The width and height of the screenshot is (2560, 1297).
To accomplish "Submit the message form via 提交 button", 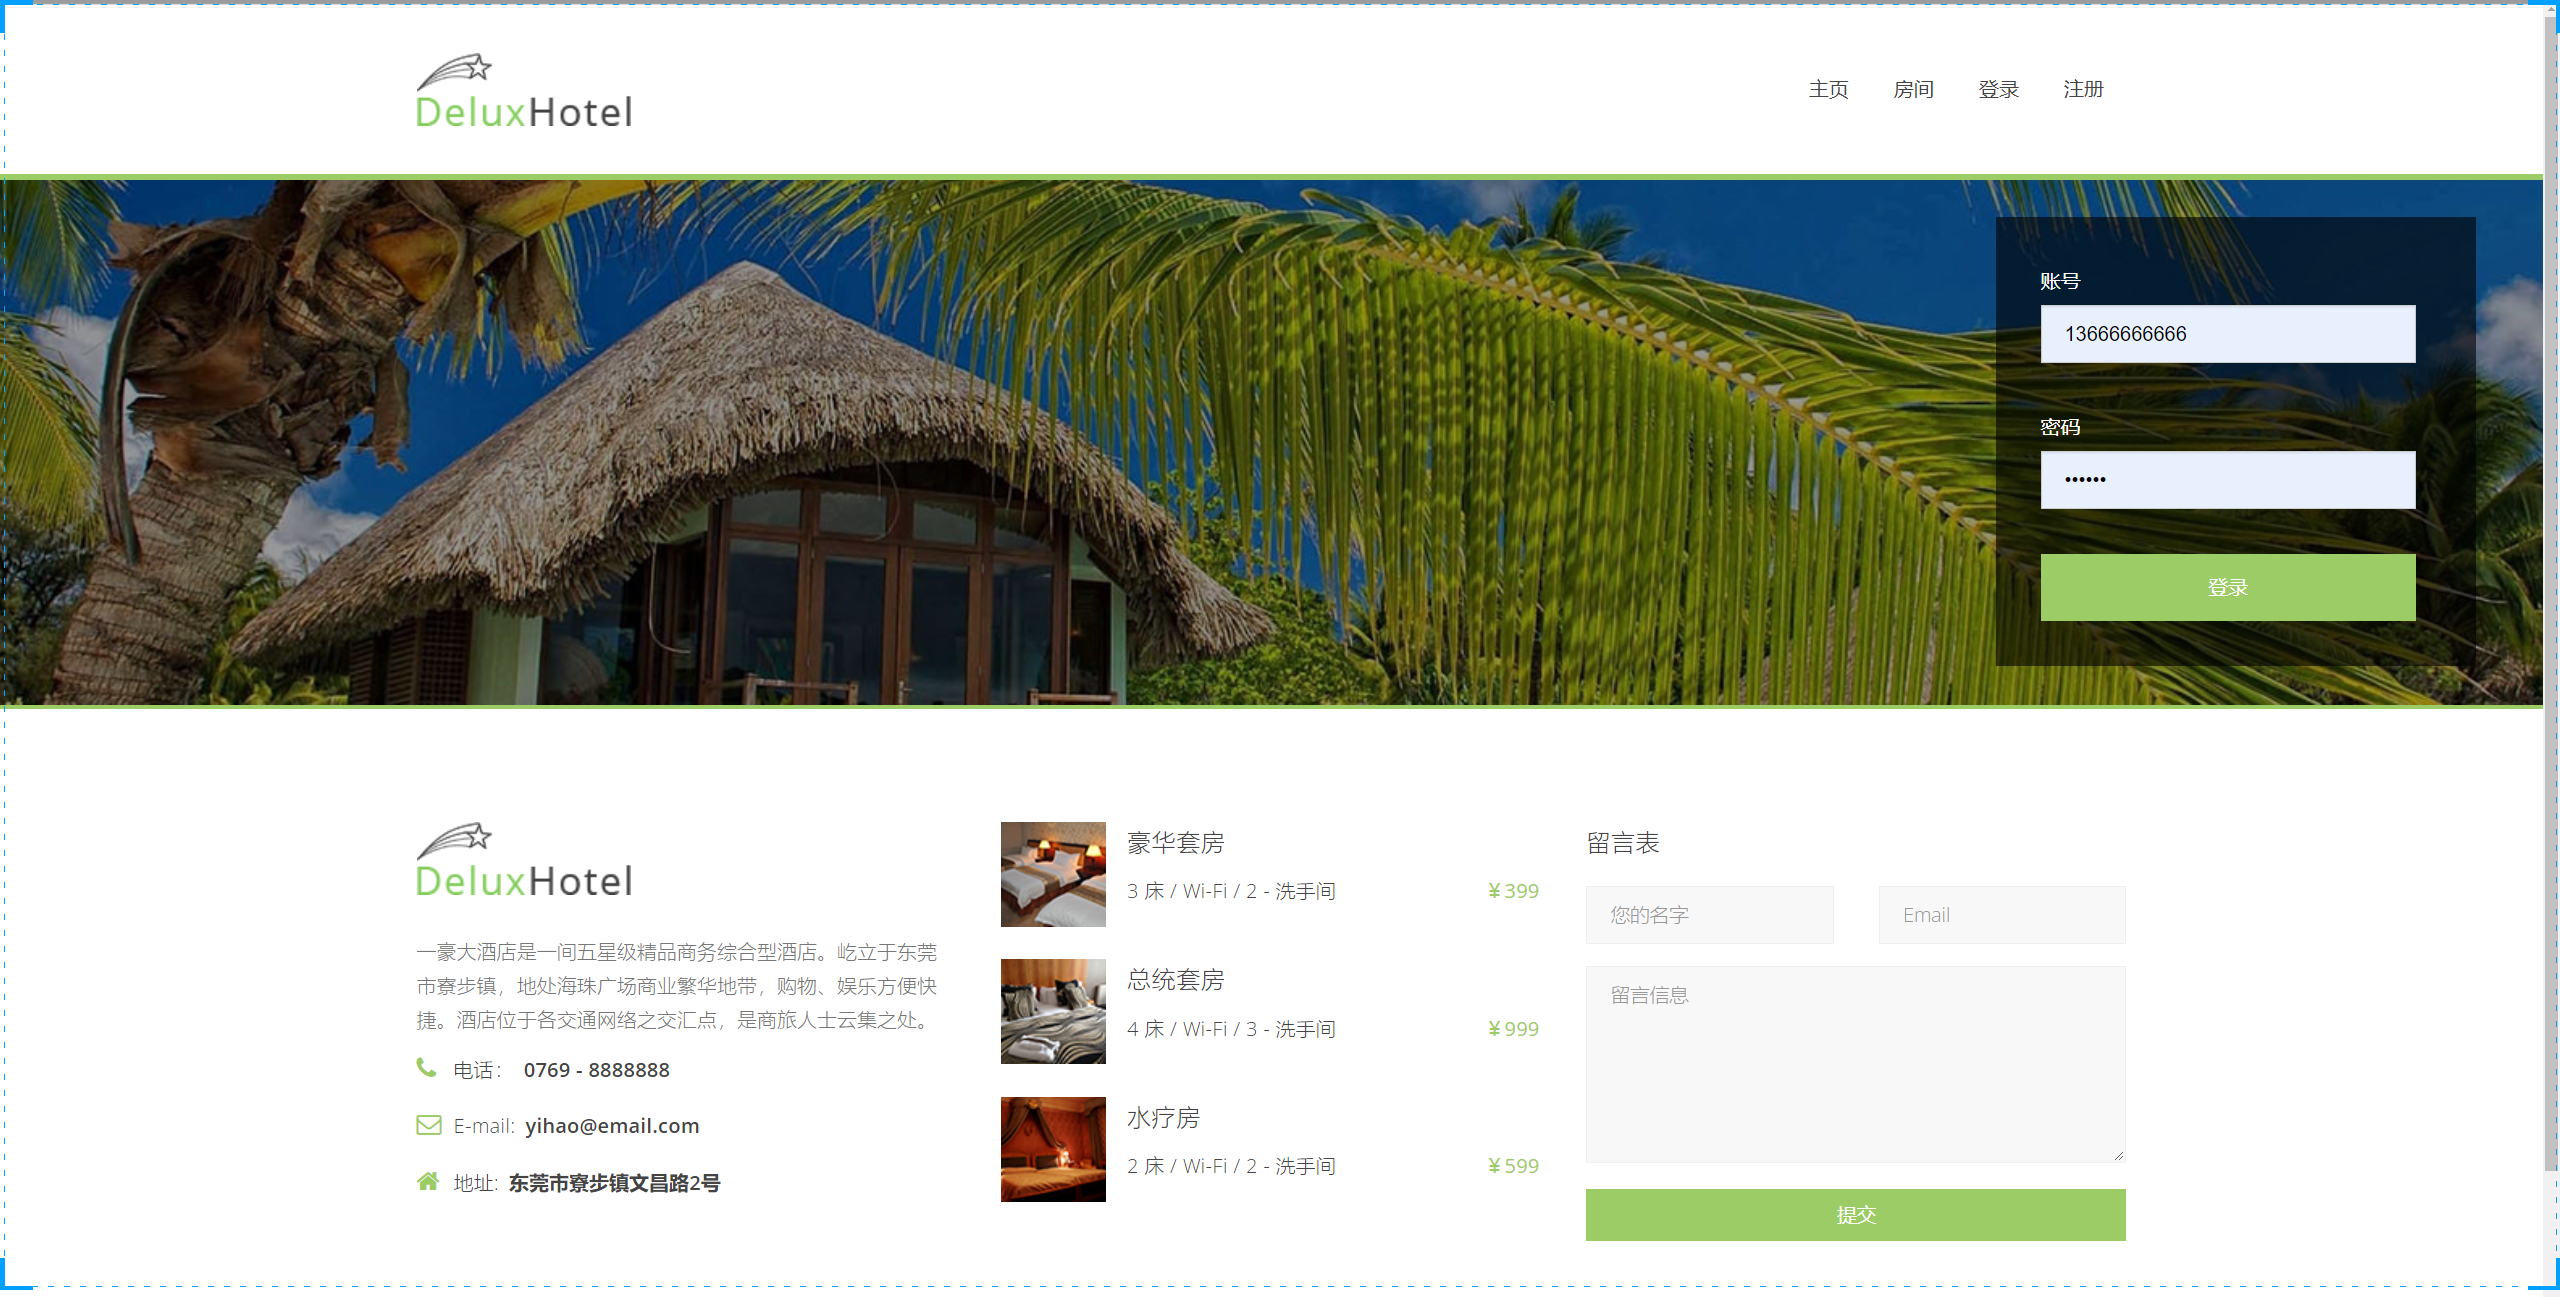I will coord(1855,1215).
